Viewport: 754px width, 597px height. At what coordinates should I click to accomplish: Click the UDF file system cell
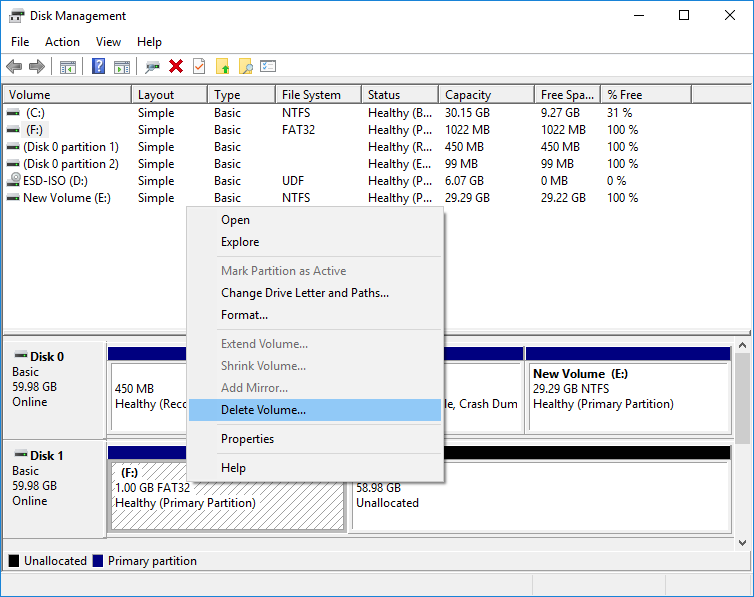pyautogui.click(x=293, y=181)
